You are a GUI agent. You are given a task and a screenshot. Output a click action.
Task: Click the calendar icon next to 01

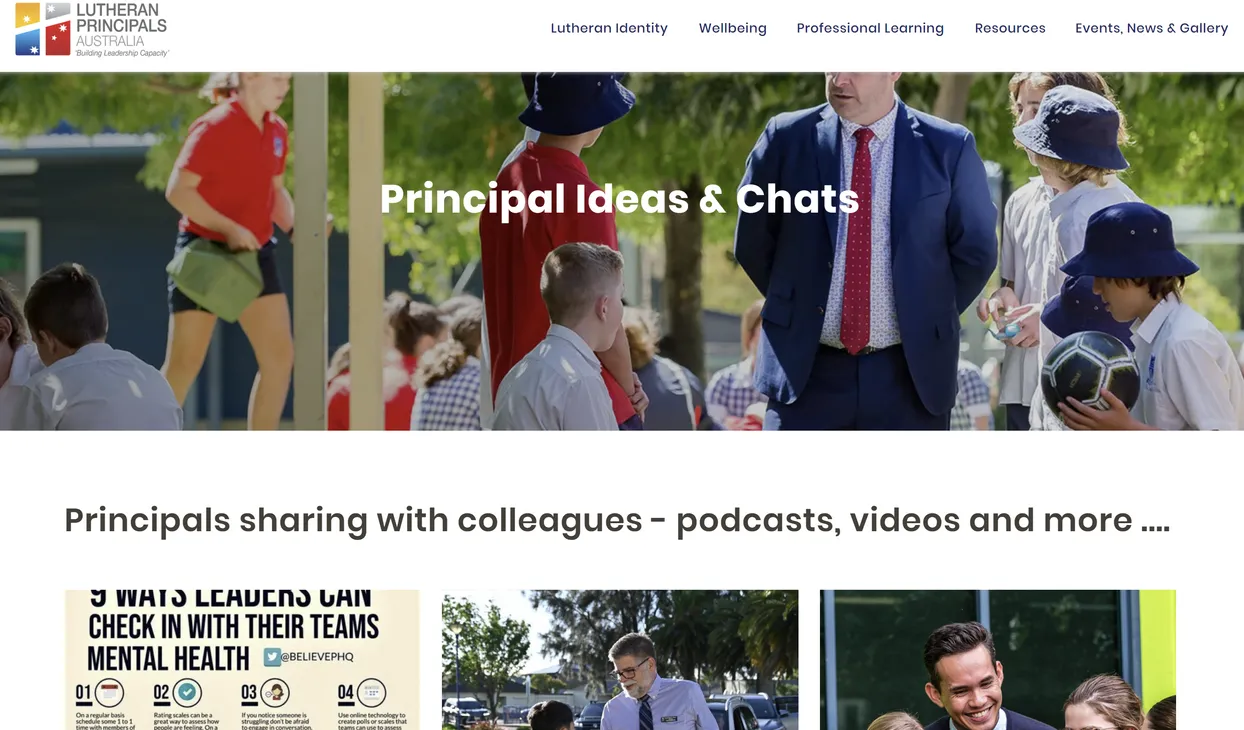pos(111,692)
